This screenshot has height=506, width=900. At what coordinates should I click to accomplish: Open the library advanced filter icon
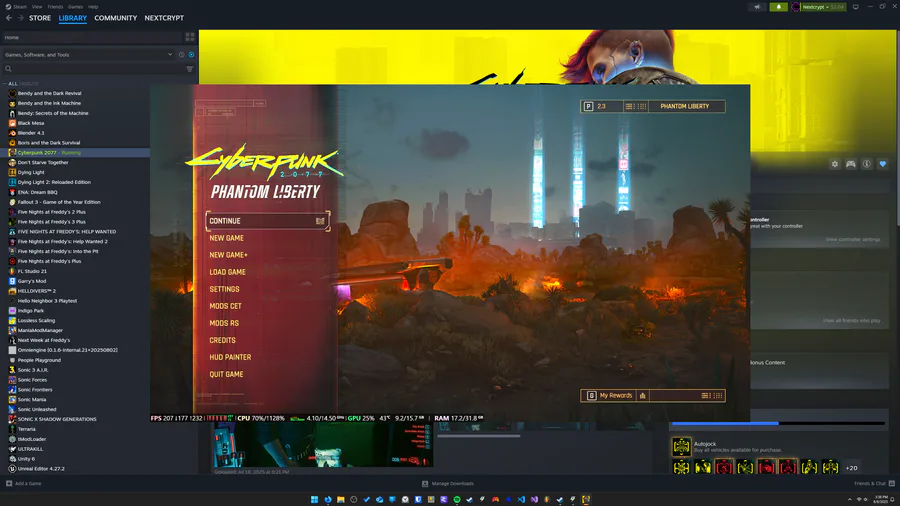[x=189, y=69]
